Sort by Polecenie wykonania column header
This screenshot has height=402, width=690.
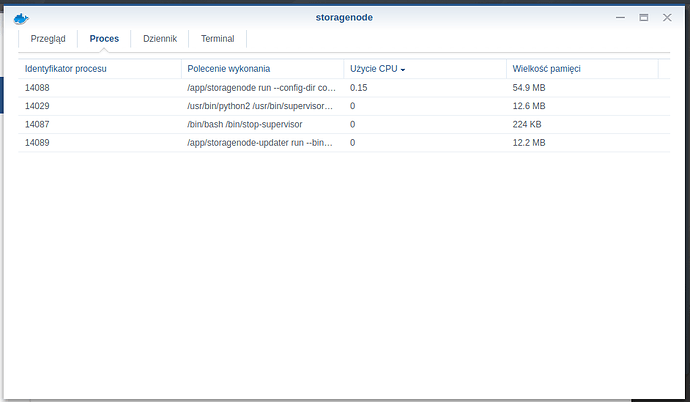(262, 69)
